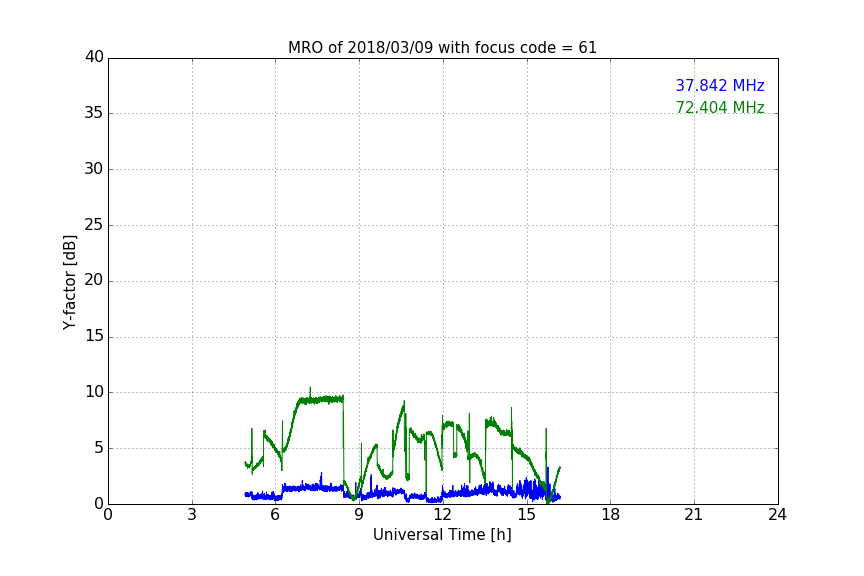Click the y-axis tick label "30"

point(94,169)
